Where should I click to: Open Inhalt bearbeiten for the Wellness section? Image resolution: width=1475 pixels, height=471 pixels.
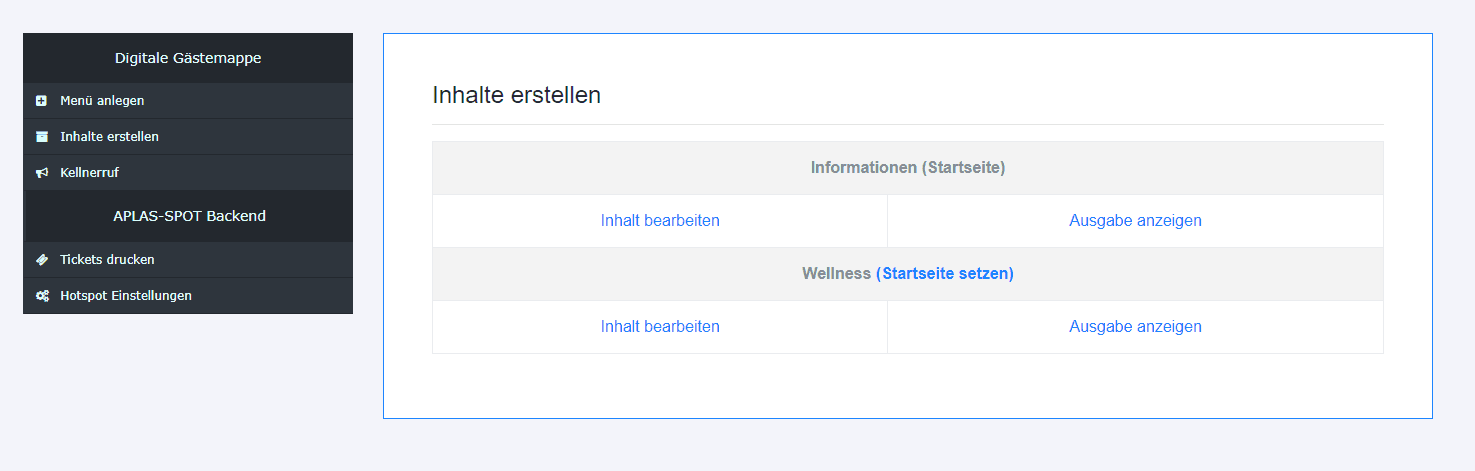pyautogui.click(x=660, y=327)
